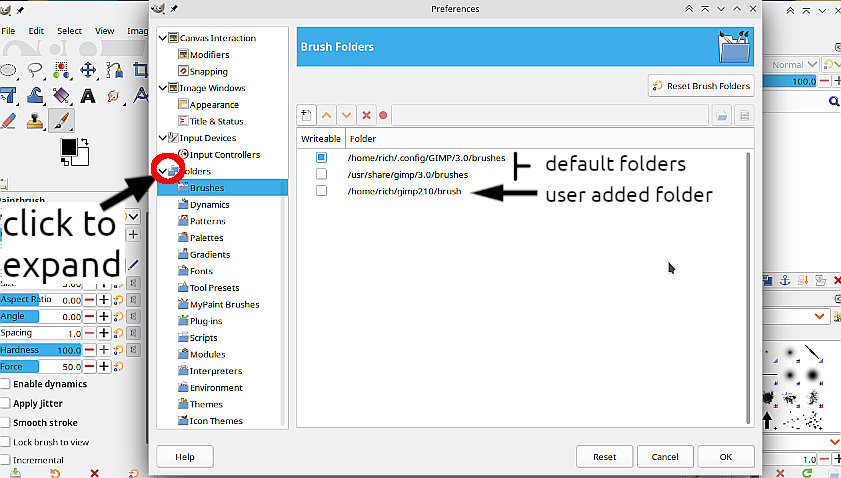The image size is (841, 478).
Task: Open the mode switch dropdown beside Normal
Action: point(830,64)
